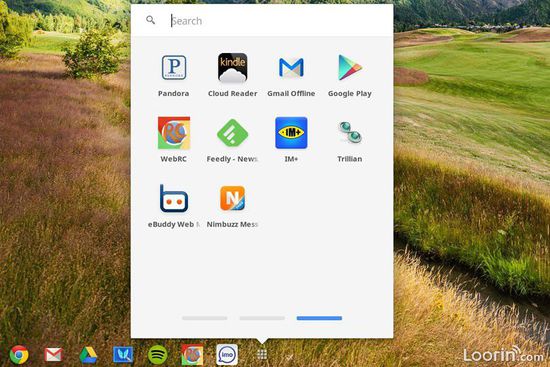
Task: Click the search magnifier icon
Action: pos(150,20)
